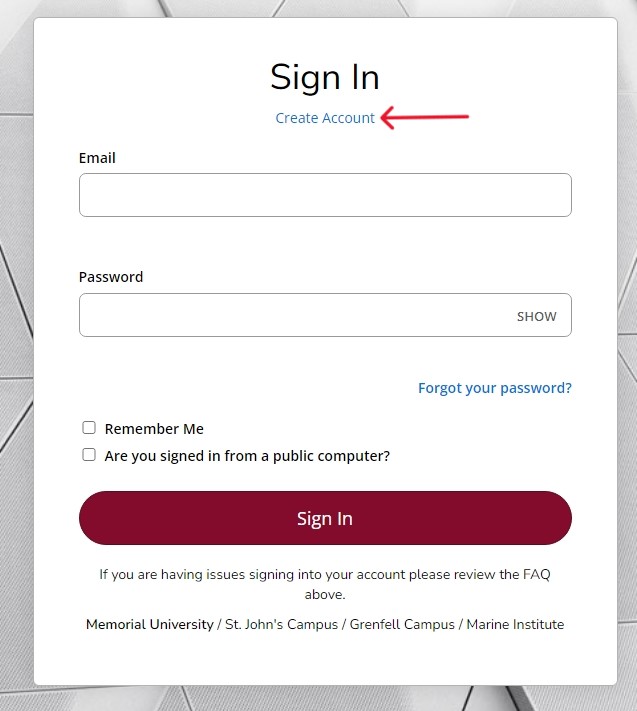Focus the Email input field
Image resolution: width=637 pixels, height=711 pixels.
coord(325,195)
